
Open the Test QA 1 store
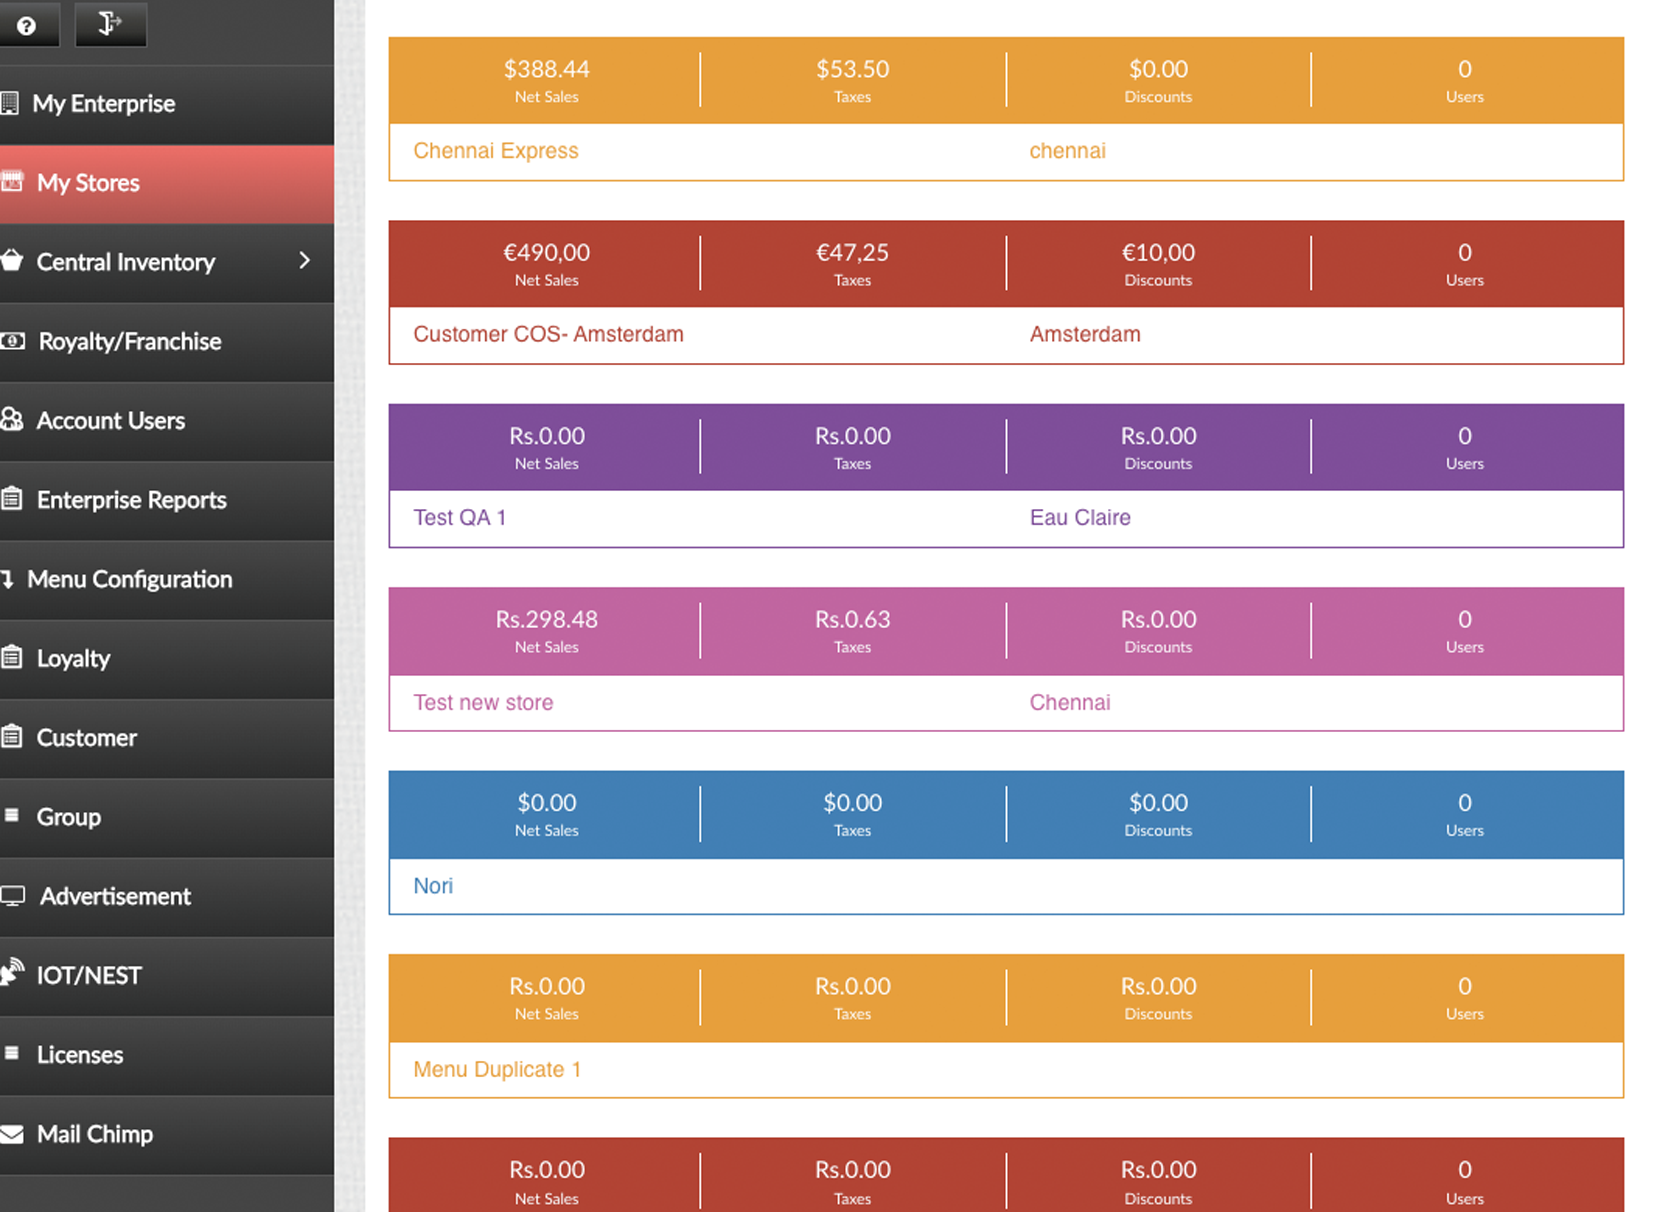pos(460,517)
